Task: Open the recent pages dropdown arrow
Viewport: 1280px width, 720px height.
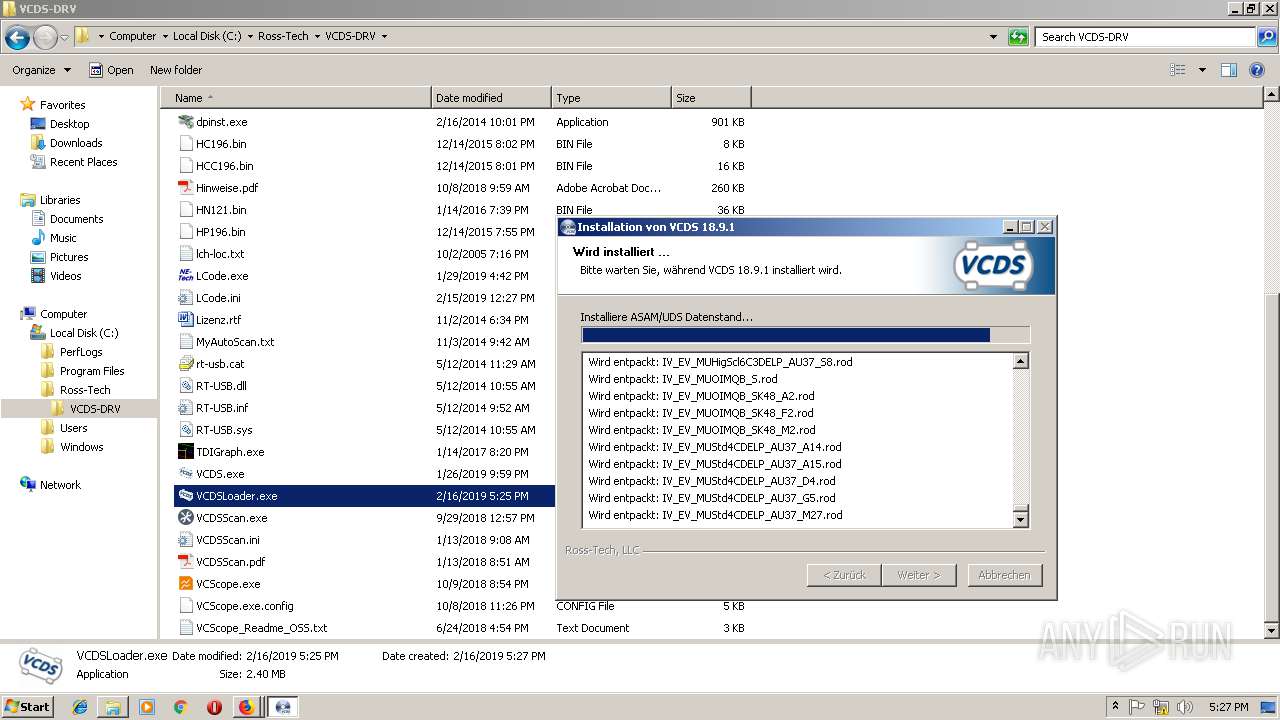Action: tap(65, 38)
